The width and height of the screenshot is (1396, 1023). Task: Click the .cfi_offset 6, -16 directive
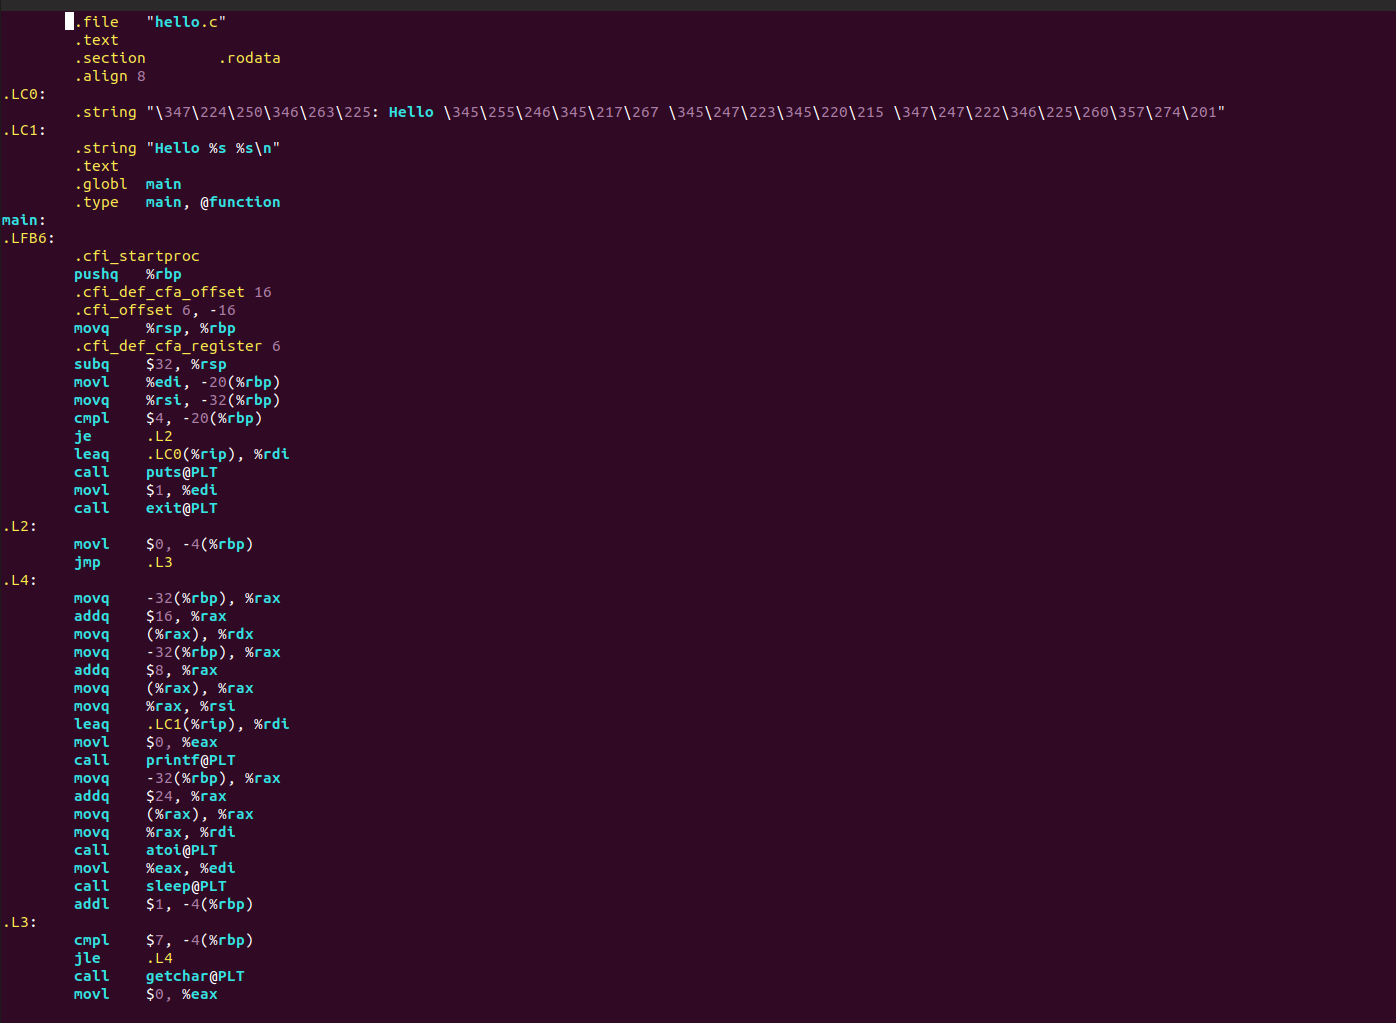click(155, 310)
